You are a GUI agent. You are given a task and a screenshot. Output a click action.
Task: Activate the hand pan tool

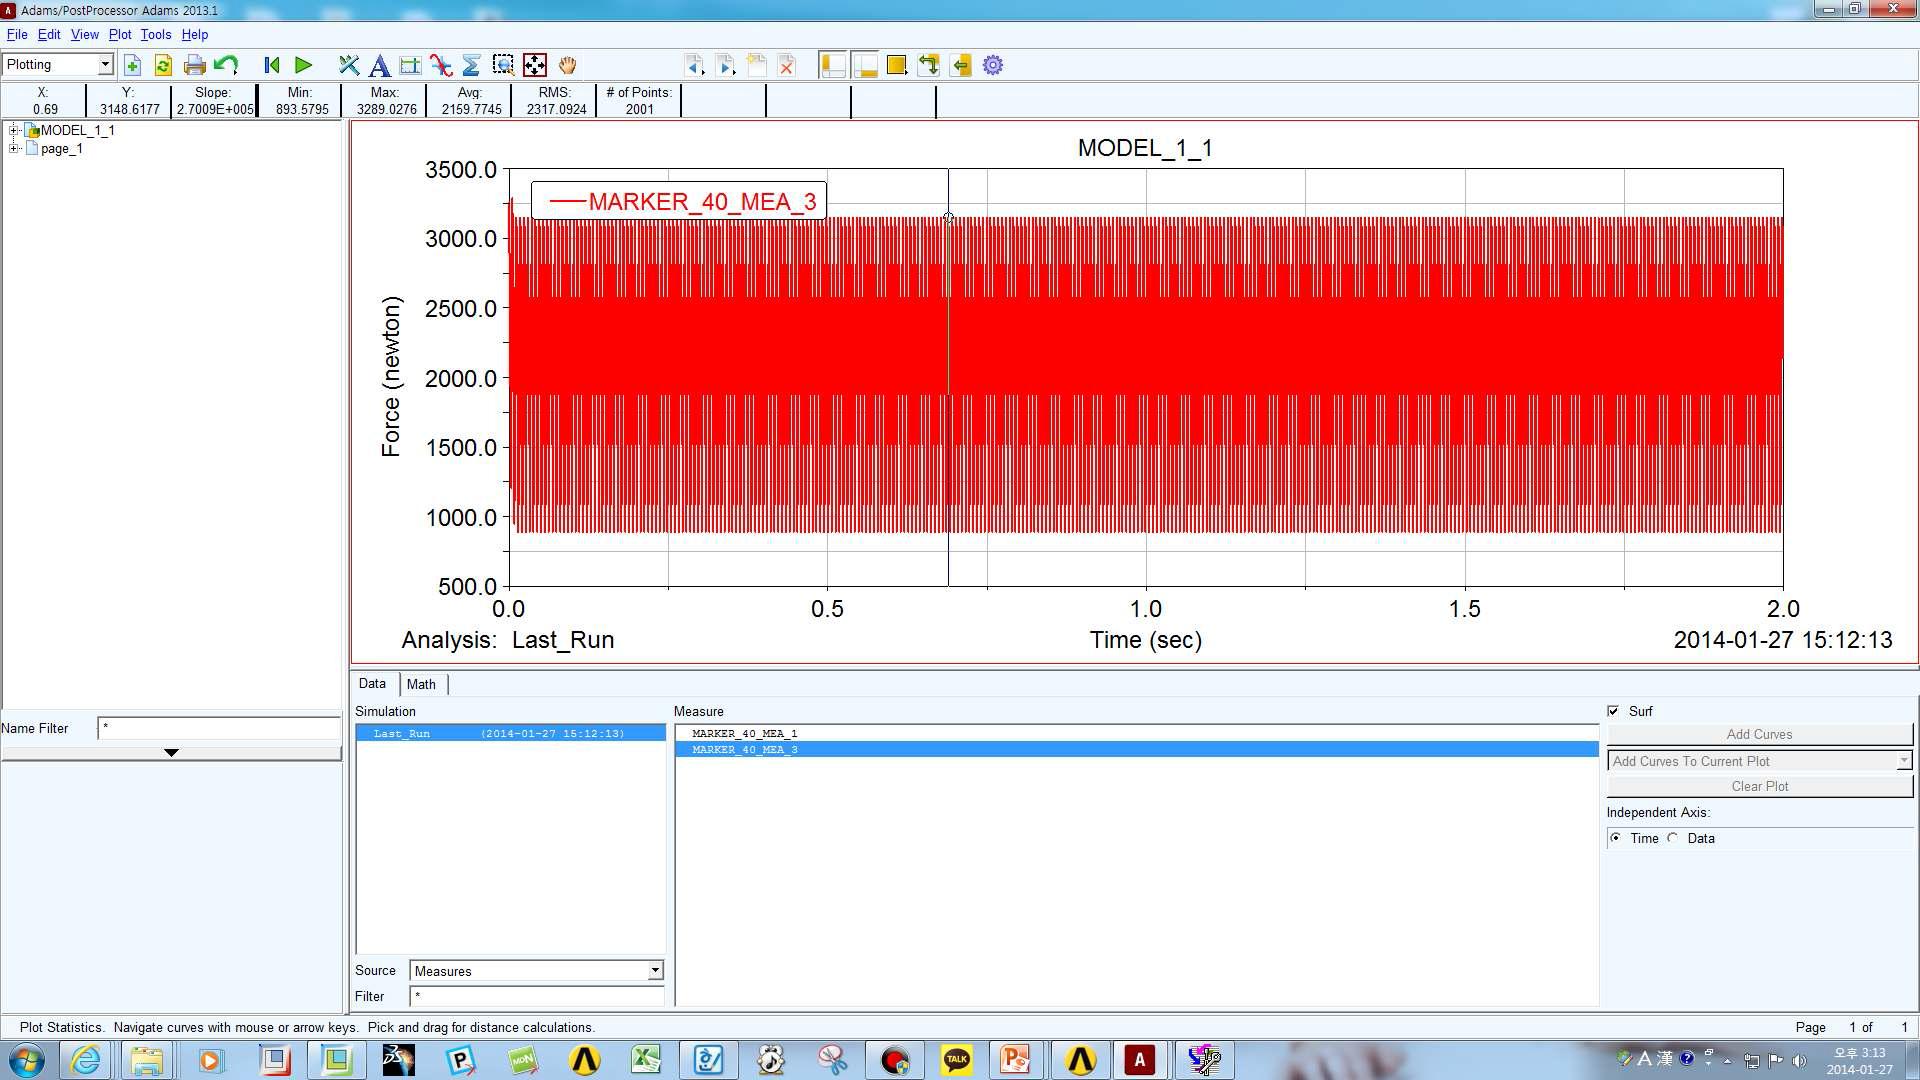(567, 66)
